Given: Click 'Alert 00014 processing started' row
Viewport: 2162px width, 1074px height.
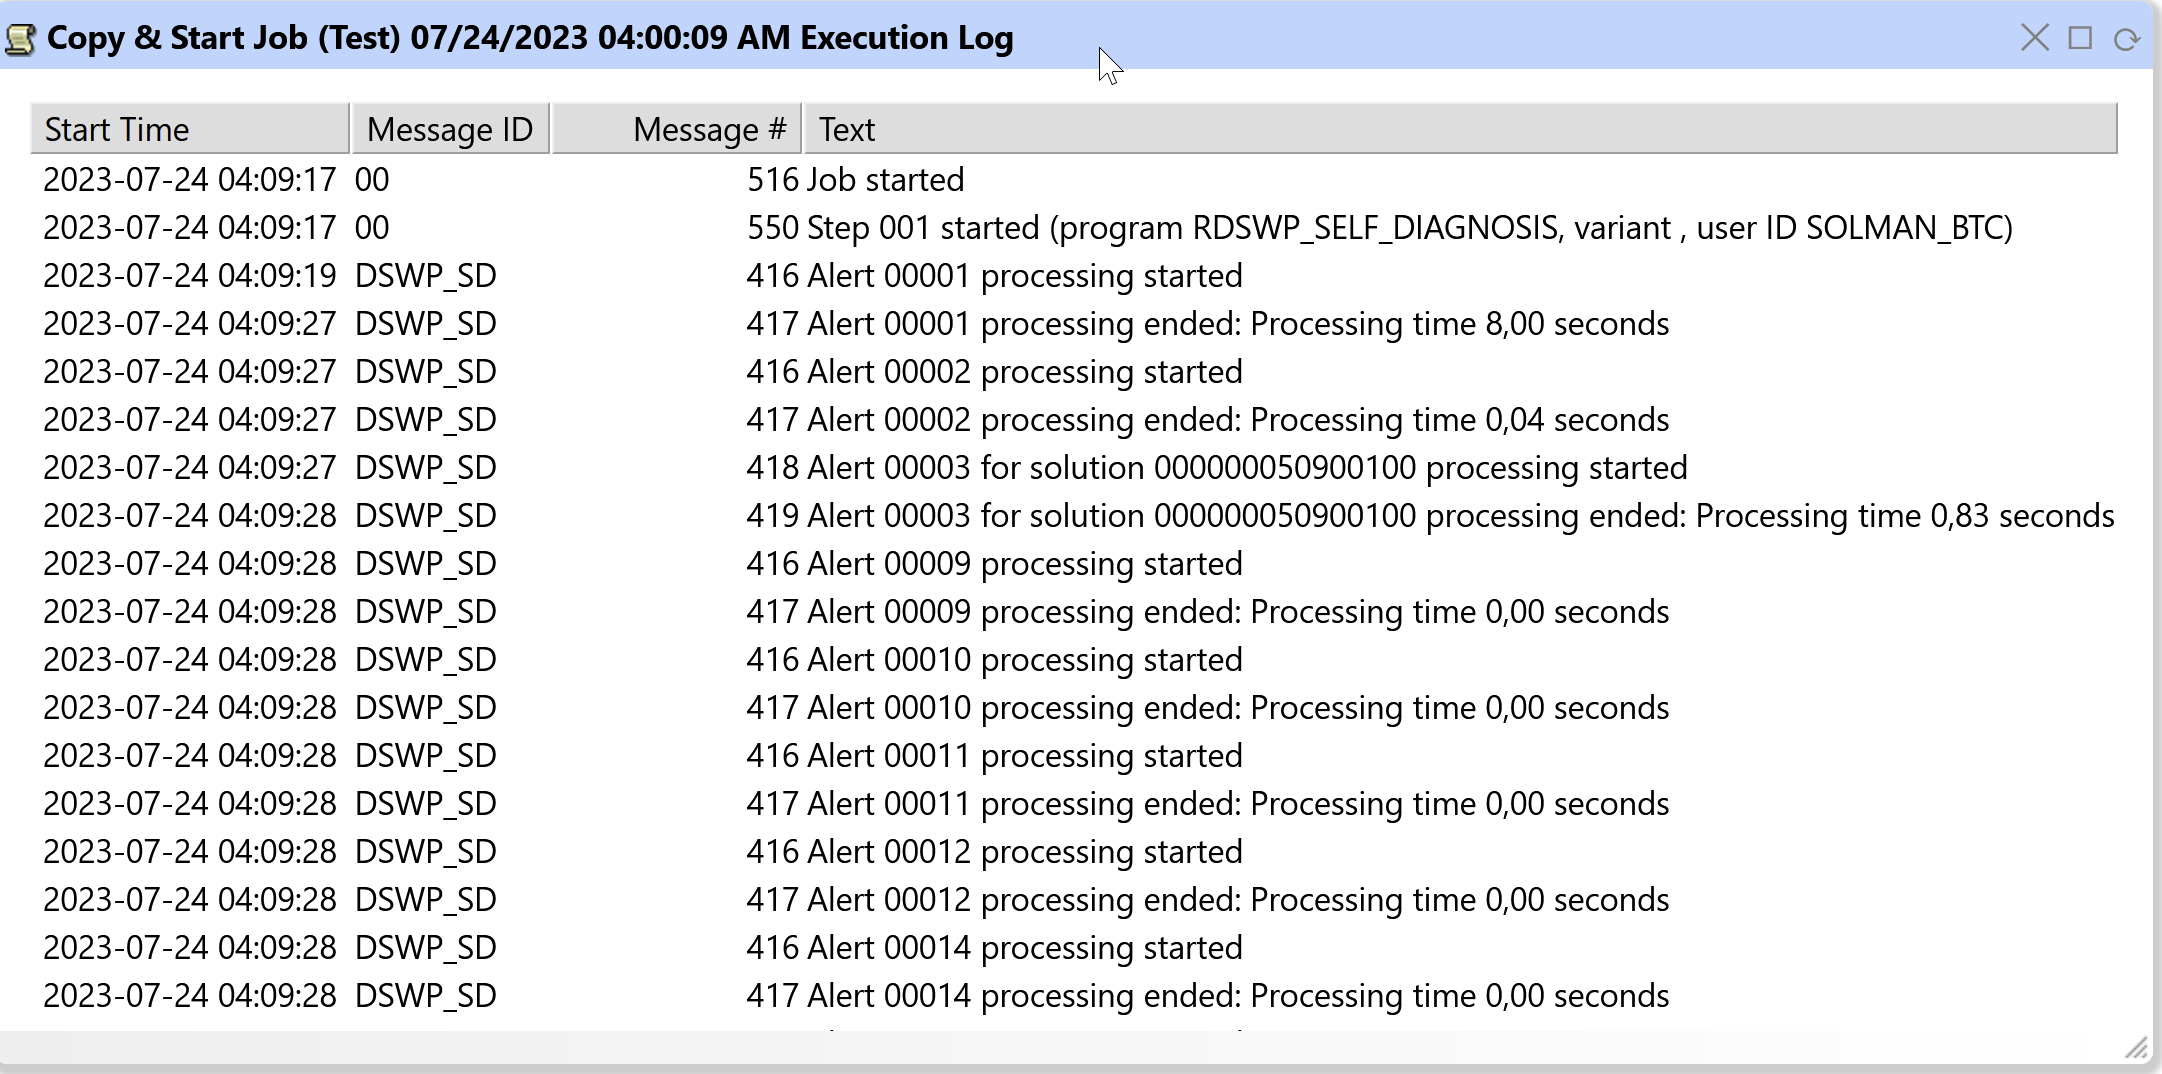Looking at the screenshot, I should 1024,948.
